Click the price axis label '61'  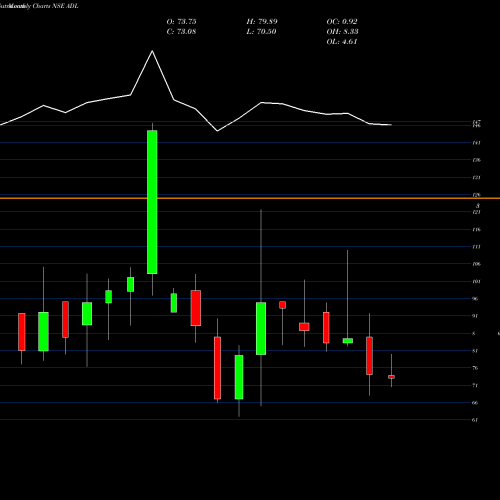pos(475,420)
